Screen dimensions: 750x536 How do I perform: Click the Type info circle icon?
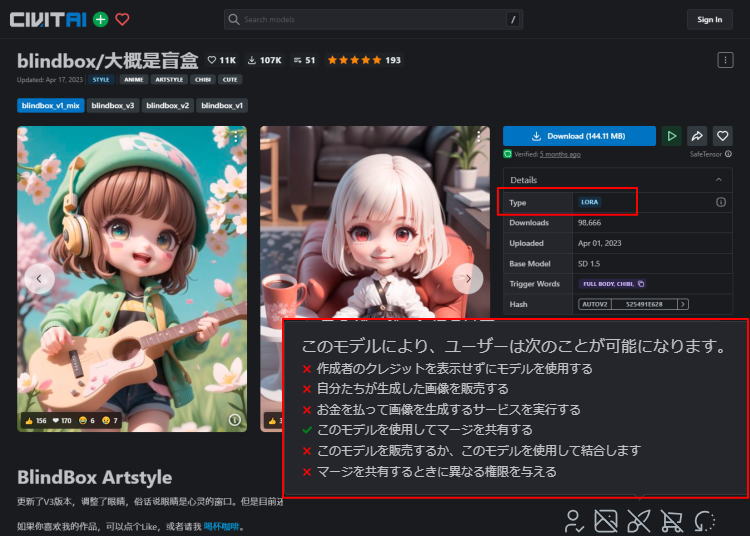720,202
